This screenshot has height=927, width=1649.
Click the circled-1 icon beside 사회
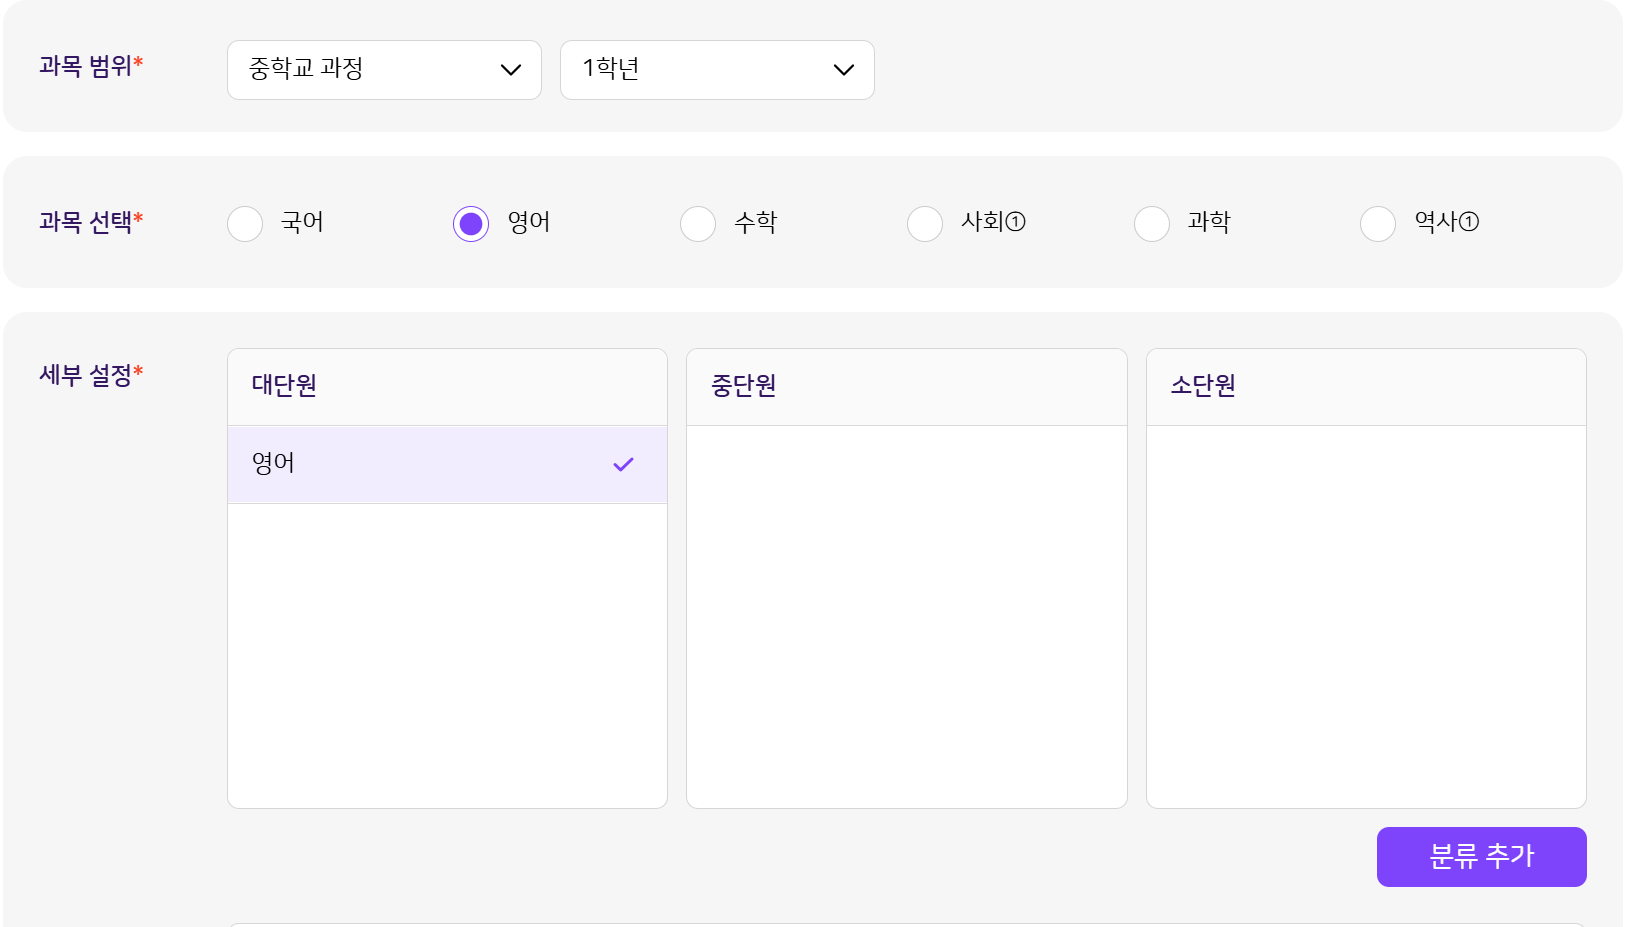(1015, 222)
